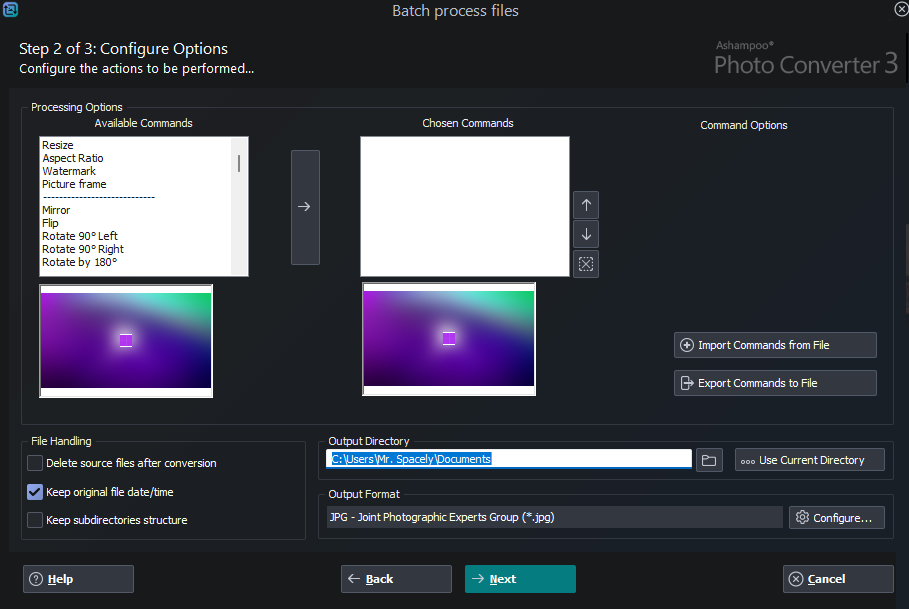The height and width of the screenshot is (609, 909).
Task: Open the Output Format dropdown
Action: pos(554,517)
